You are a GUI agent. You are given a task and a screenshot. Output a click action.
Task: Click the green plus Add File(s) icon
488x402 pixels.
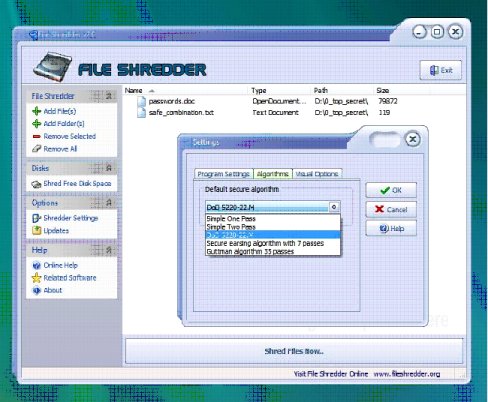(x=36, y=111)
